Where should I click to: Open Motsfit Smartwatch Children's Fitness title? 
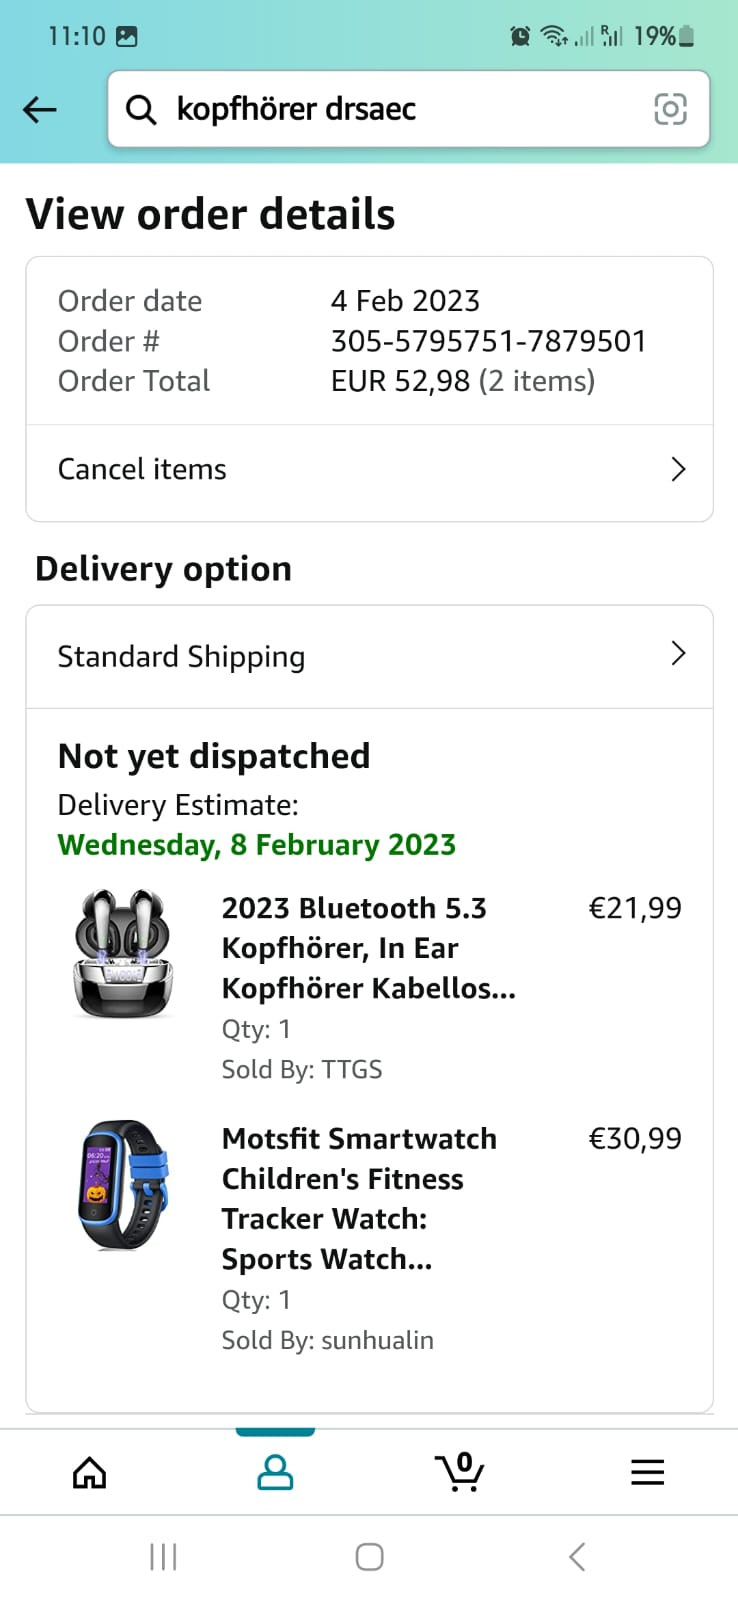[358, 1198]
